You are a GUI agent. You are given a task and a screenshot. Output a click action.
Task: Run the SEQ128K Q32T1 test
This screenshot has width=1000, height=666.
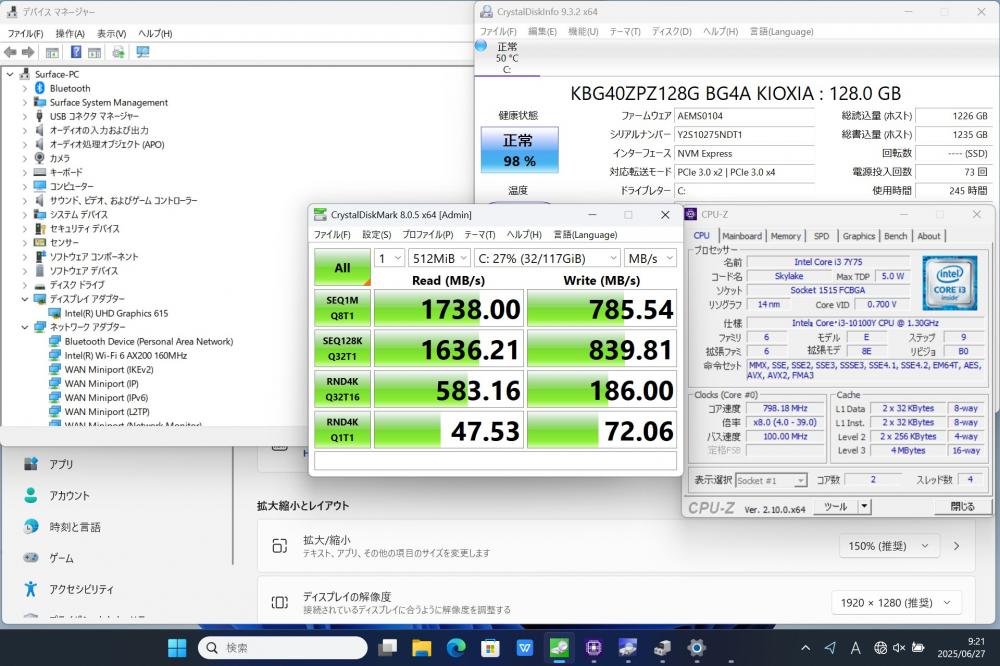[x=342, y=349]
